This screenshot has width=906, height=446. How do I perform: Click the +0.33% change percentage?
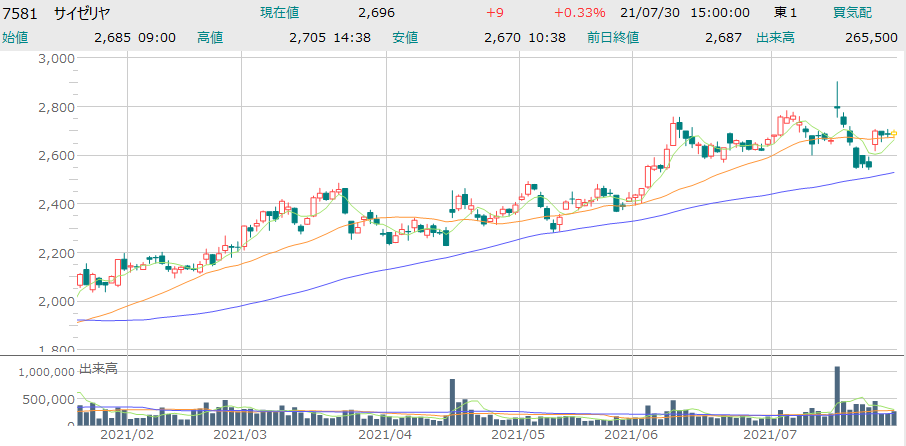(580, 13)
